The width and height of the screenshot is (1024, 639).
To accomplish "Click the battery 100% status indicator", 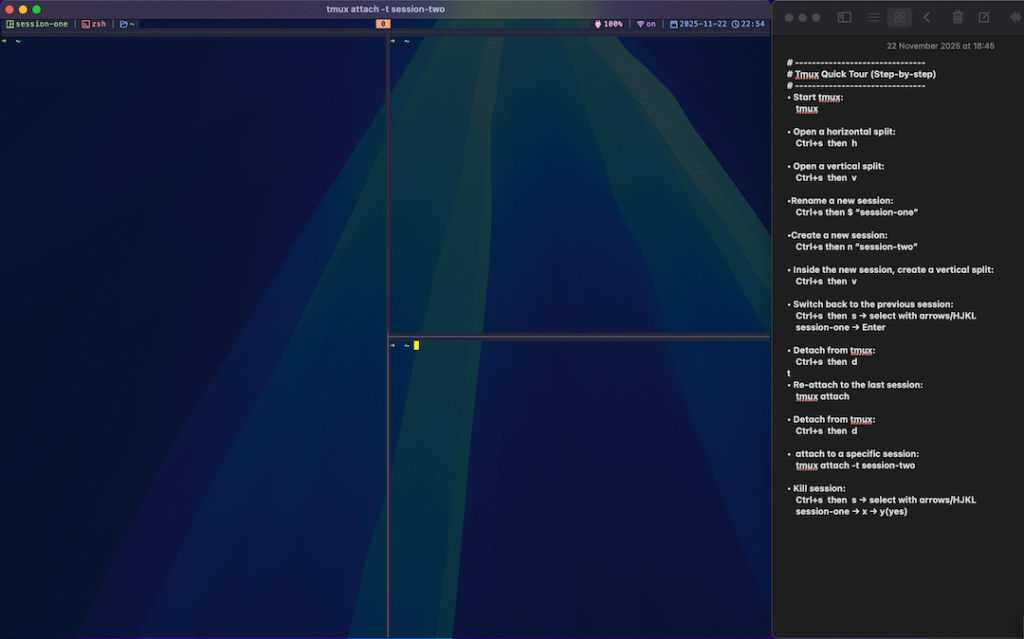I will [x=609, y=23].
